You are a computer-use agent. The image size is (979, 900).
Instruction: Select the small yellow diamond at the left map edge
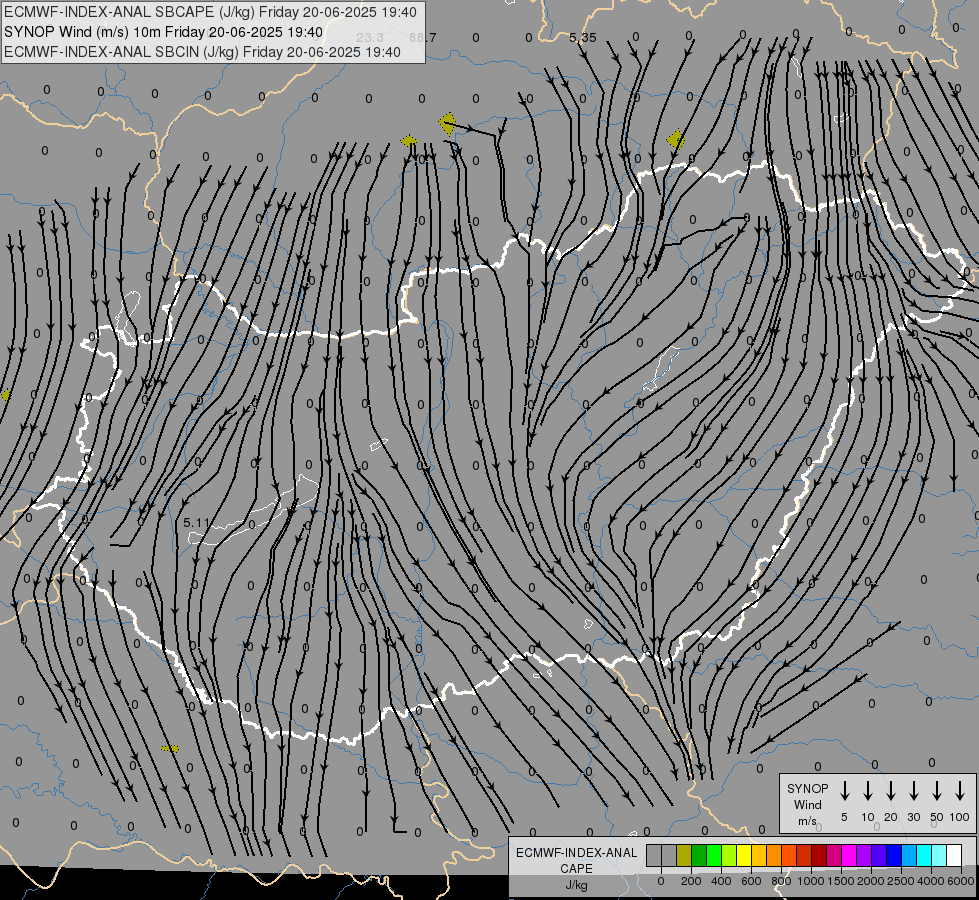[x=6, y=395]
